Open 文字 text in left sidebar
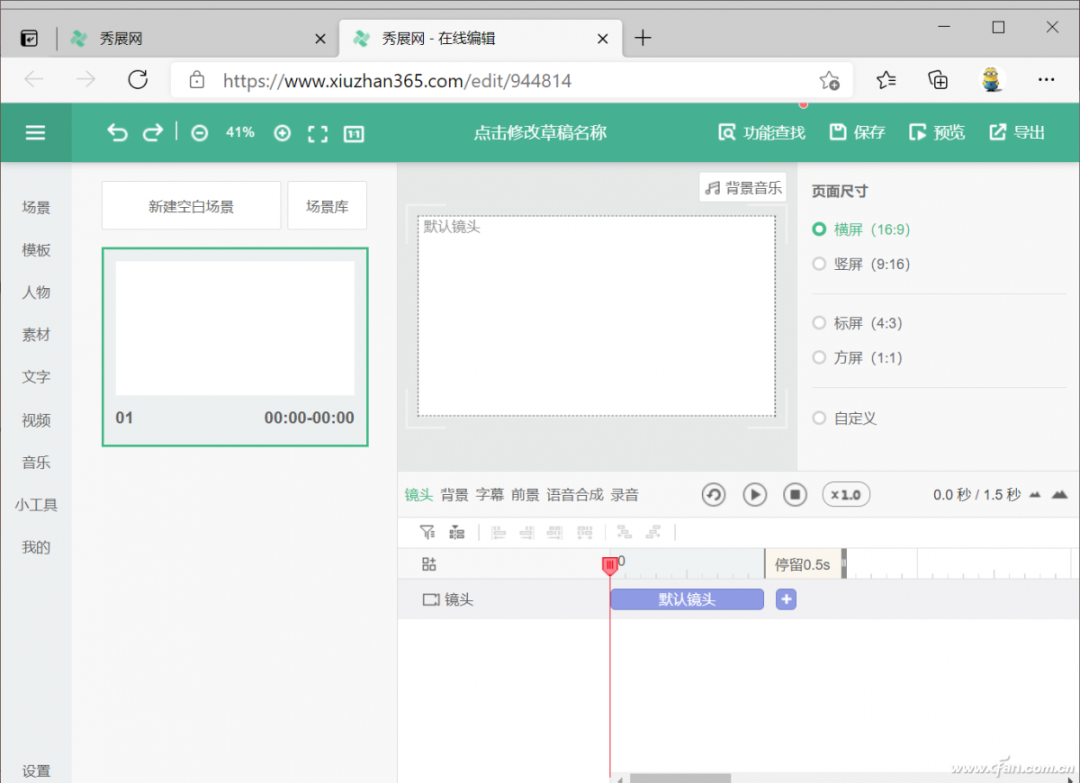1080x783 pixels. (x=36, y=377)
